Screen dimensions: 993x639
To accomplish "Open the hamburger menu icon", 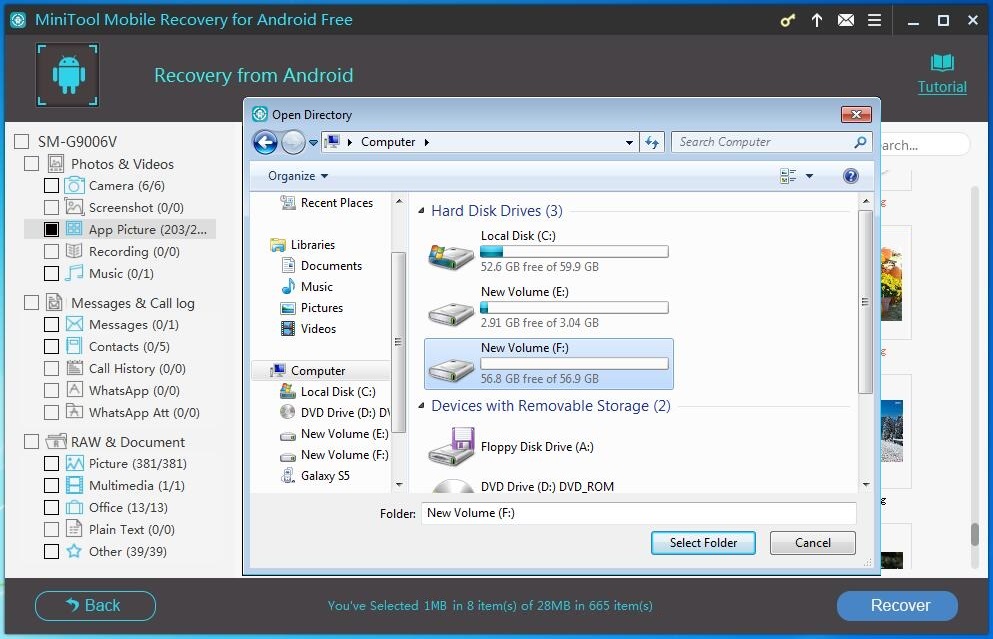I will 874,19.
